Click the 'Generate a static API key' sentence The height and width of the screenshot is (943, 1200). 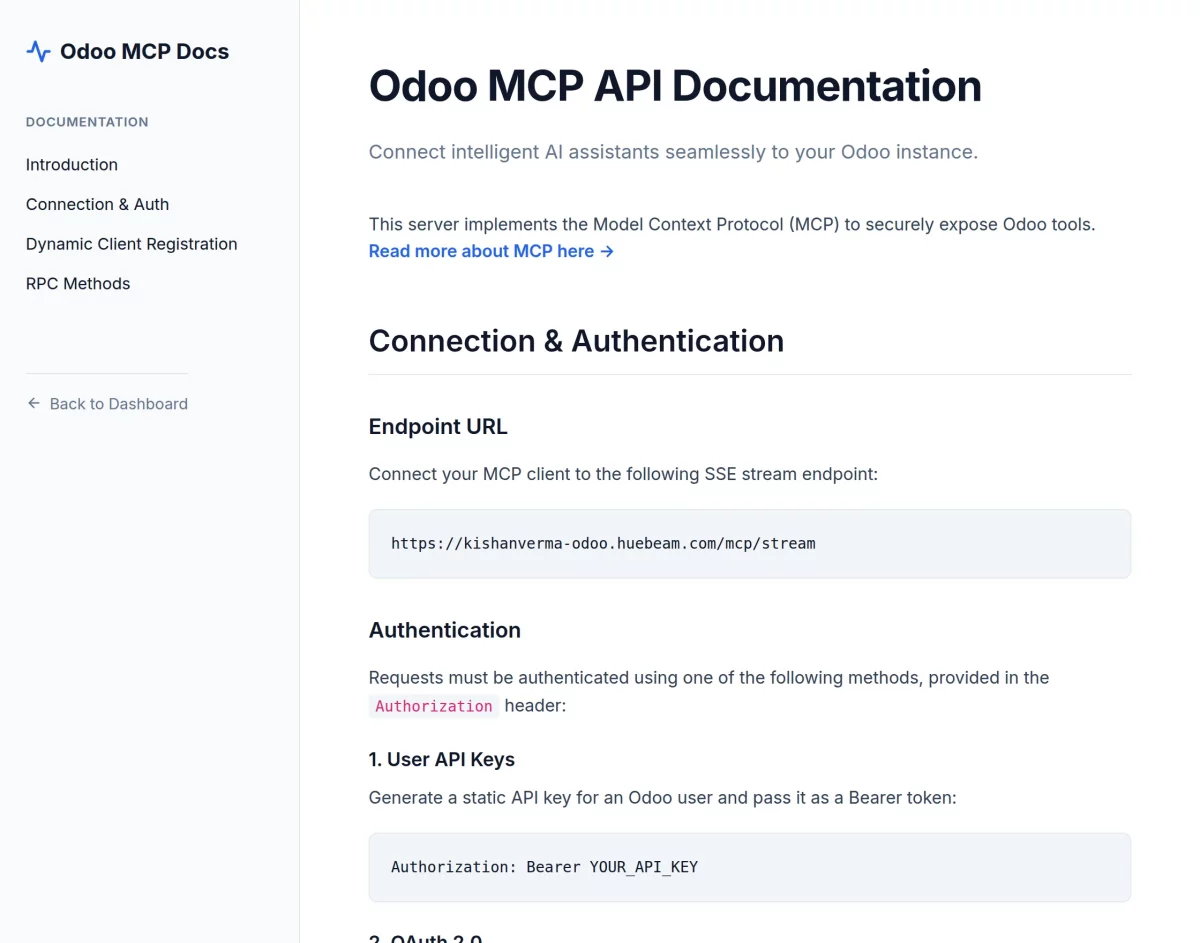point(663,798)
